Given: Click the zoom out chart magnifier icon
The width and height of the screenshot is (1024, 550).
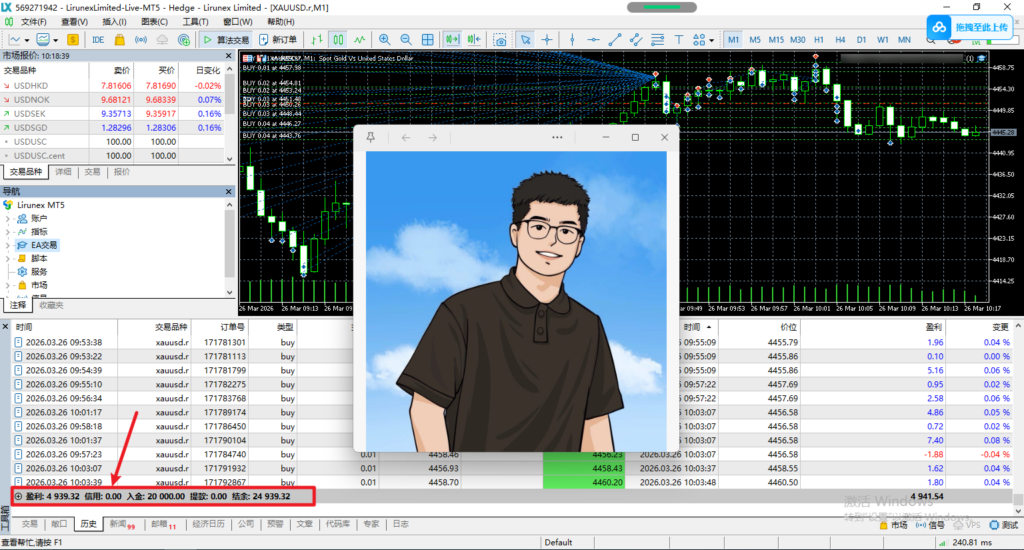Looking at the screenshot, I should (406, 40).
